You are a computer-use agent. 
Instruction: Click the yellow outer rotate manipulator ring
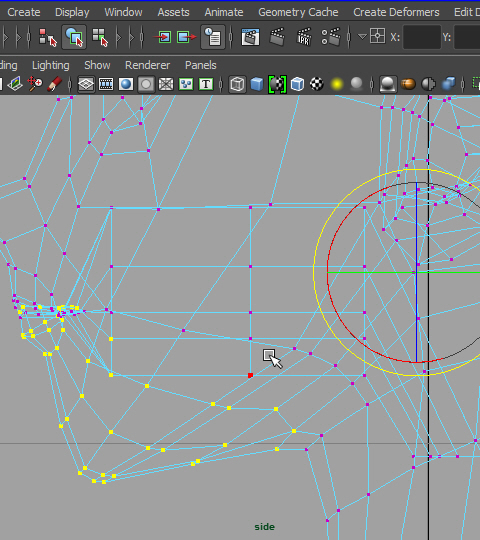(314, 272)
